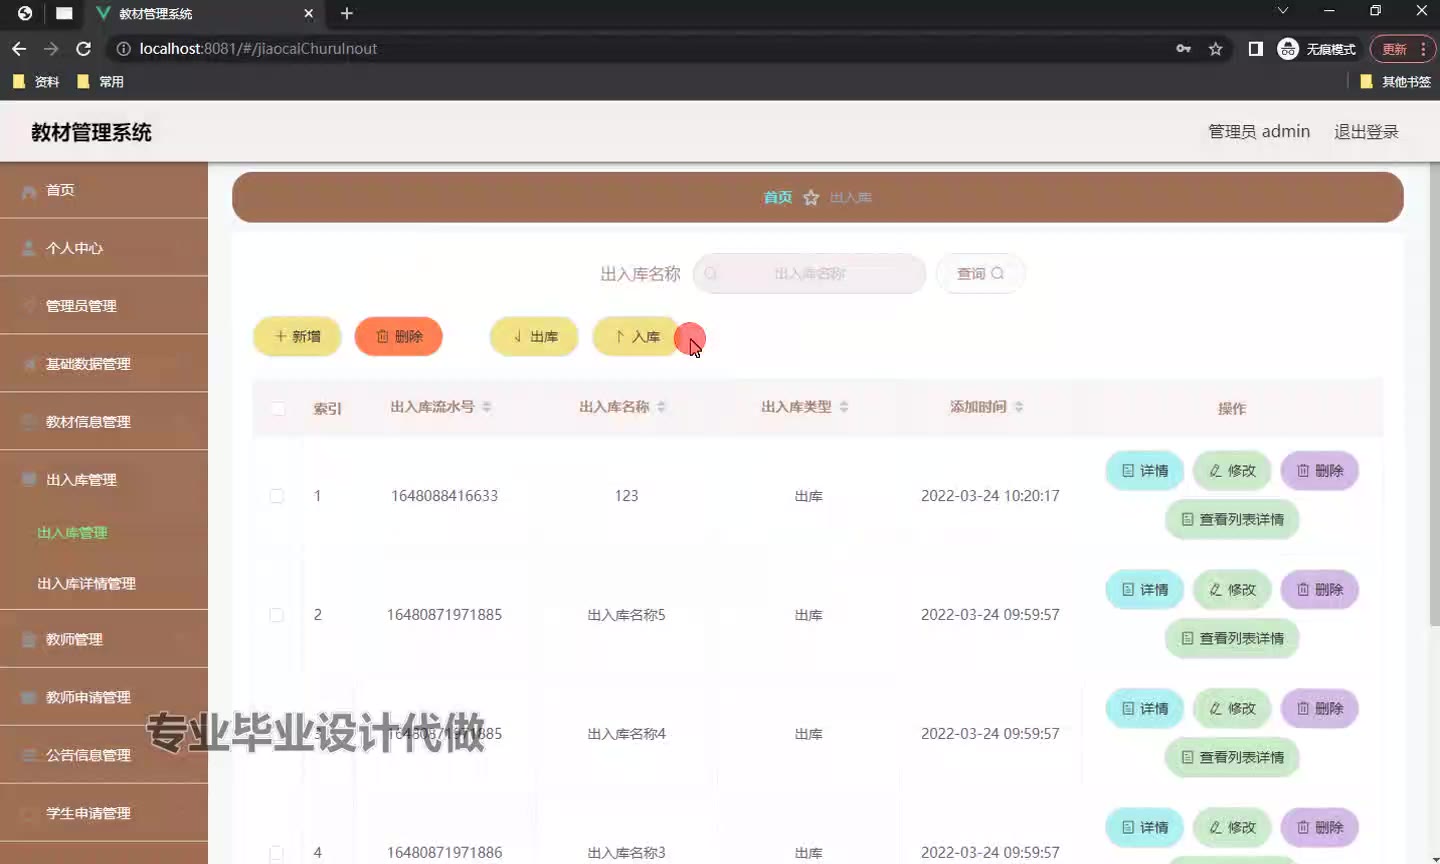Open 学生申请管理 sidebar menu

click(104, 813)
